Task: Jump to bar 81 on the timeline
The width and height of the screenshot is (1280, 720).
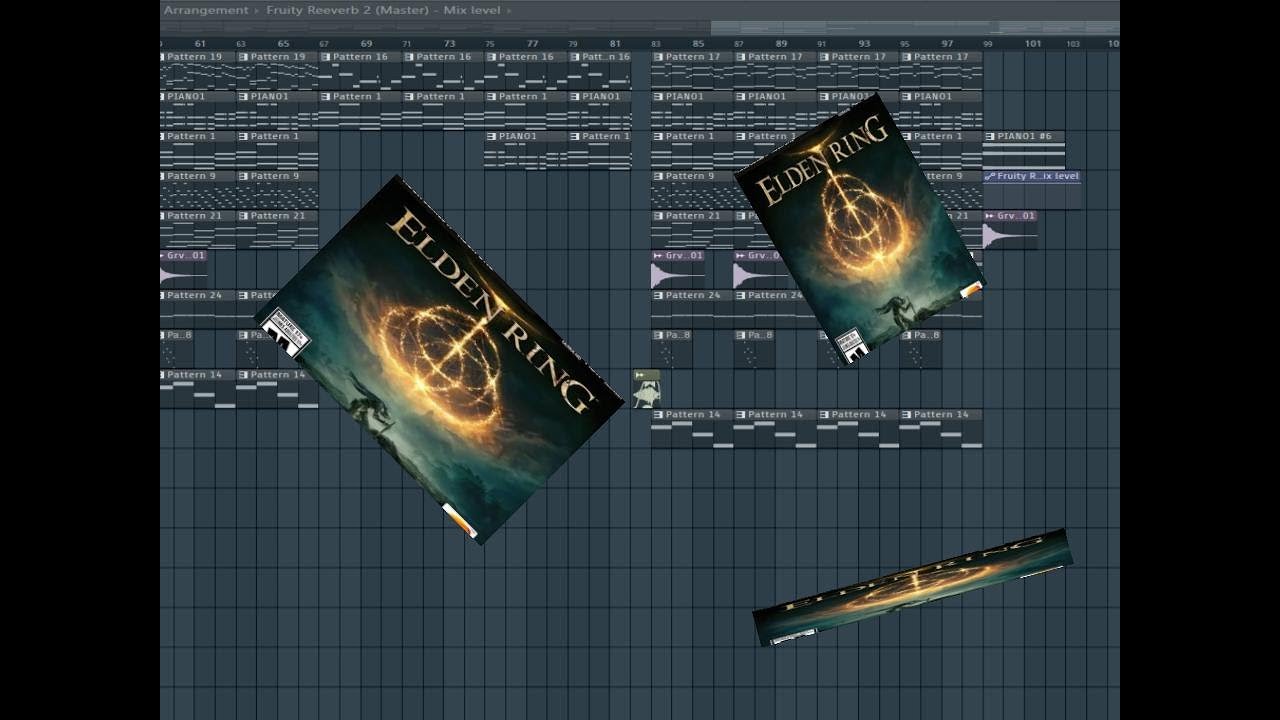Action: click(x=615, y=44)
